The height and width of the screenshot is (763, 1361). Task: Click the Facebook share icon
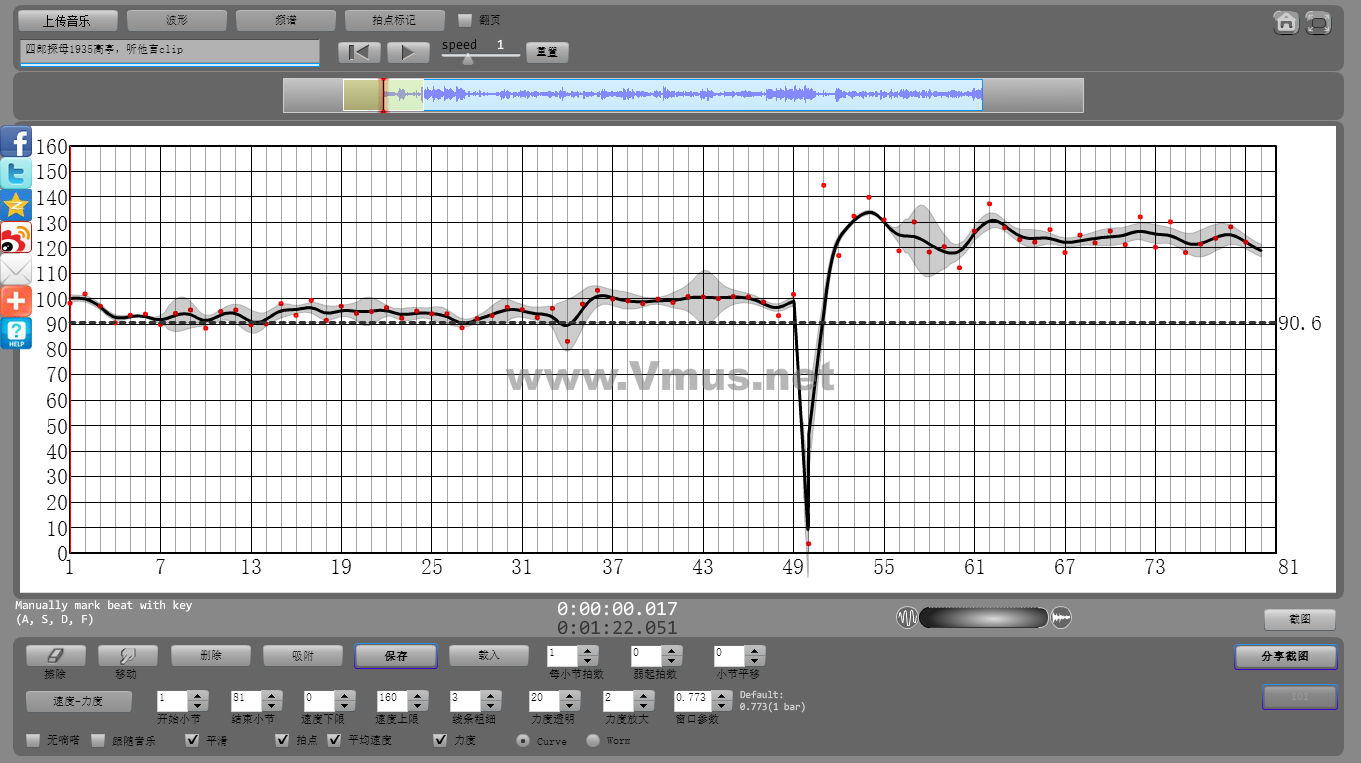point(16,142)
